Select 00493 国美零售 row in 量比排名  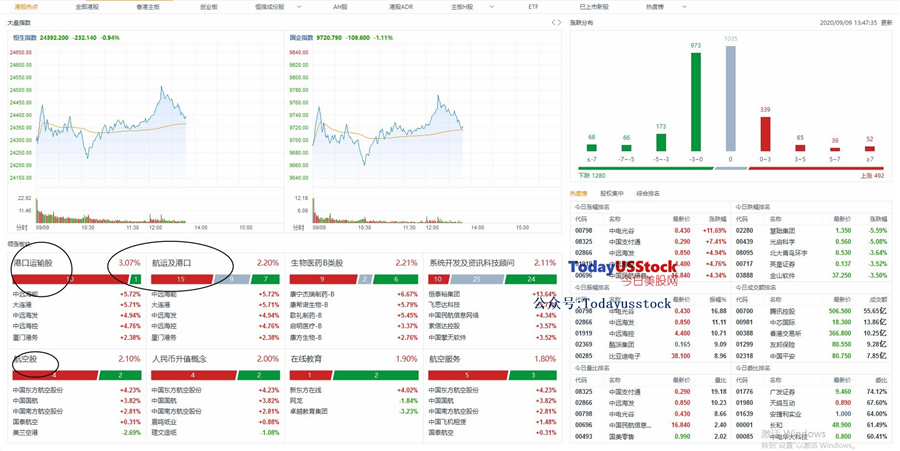(x=650, y=436)
